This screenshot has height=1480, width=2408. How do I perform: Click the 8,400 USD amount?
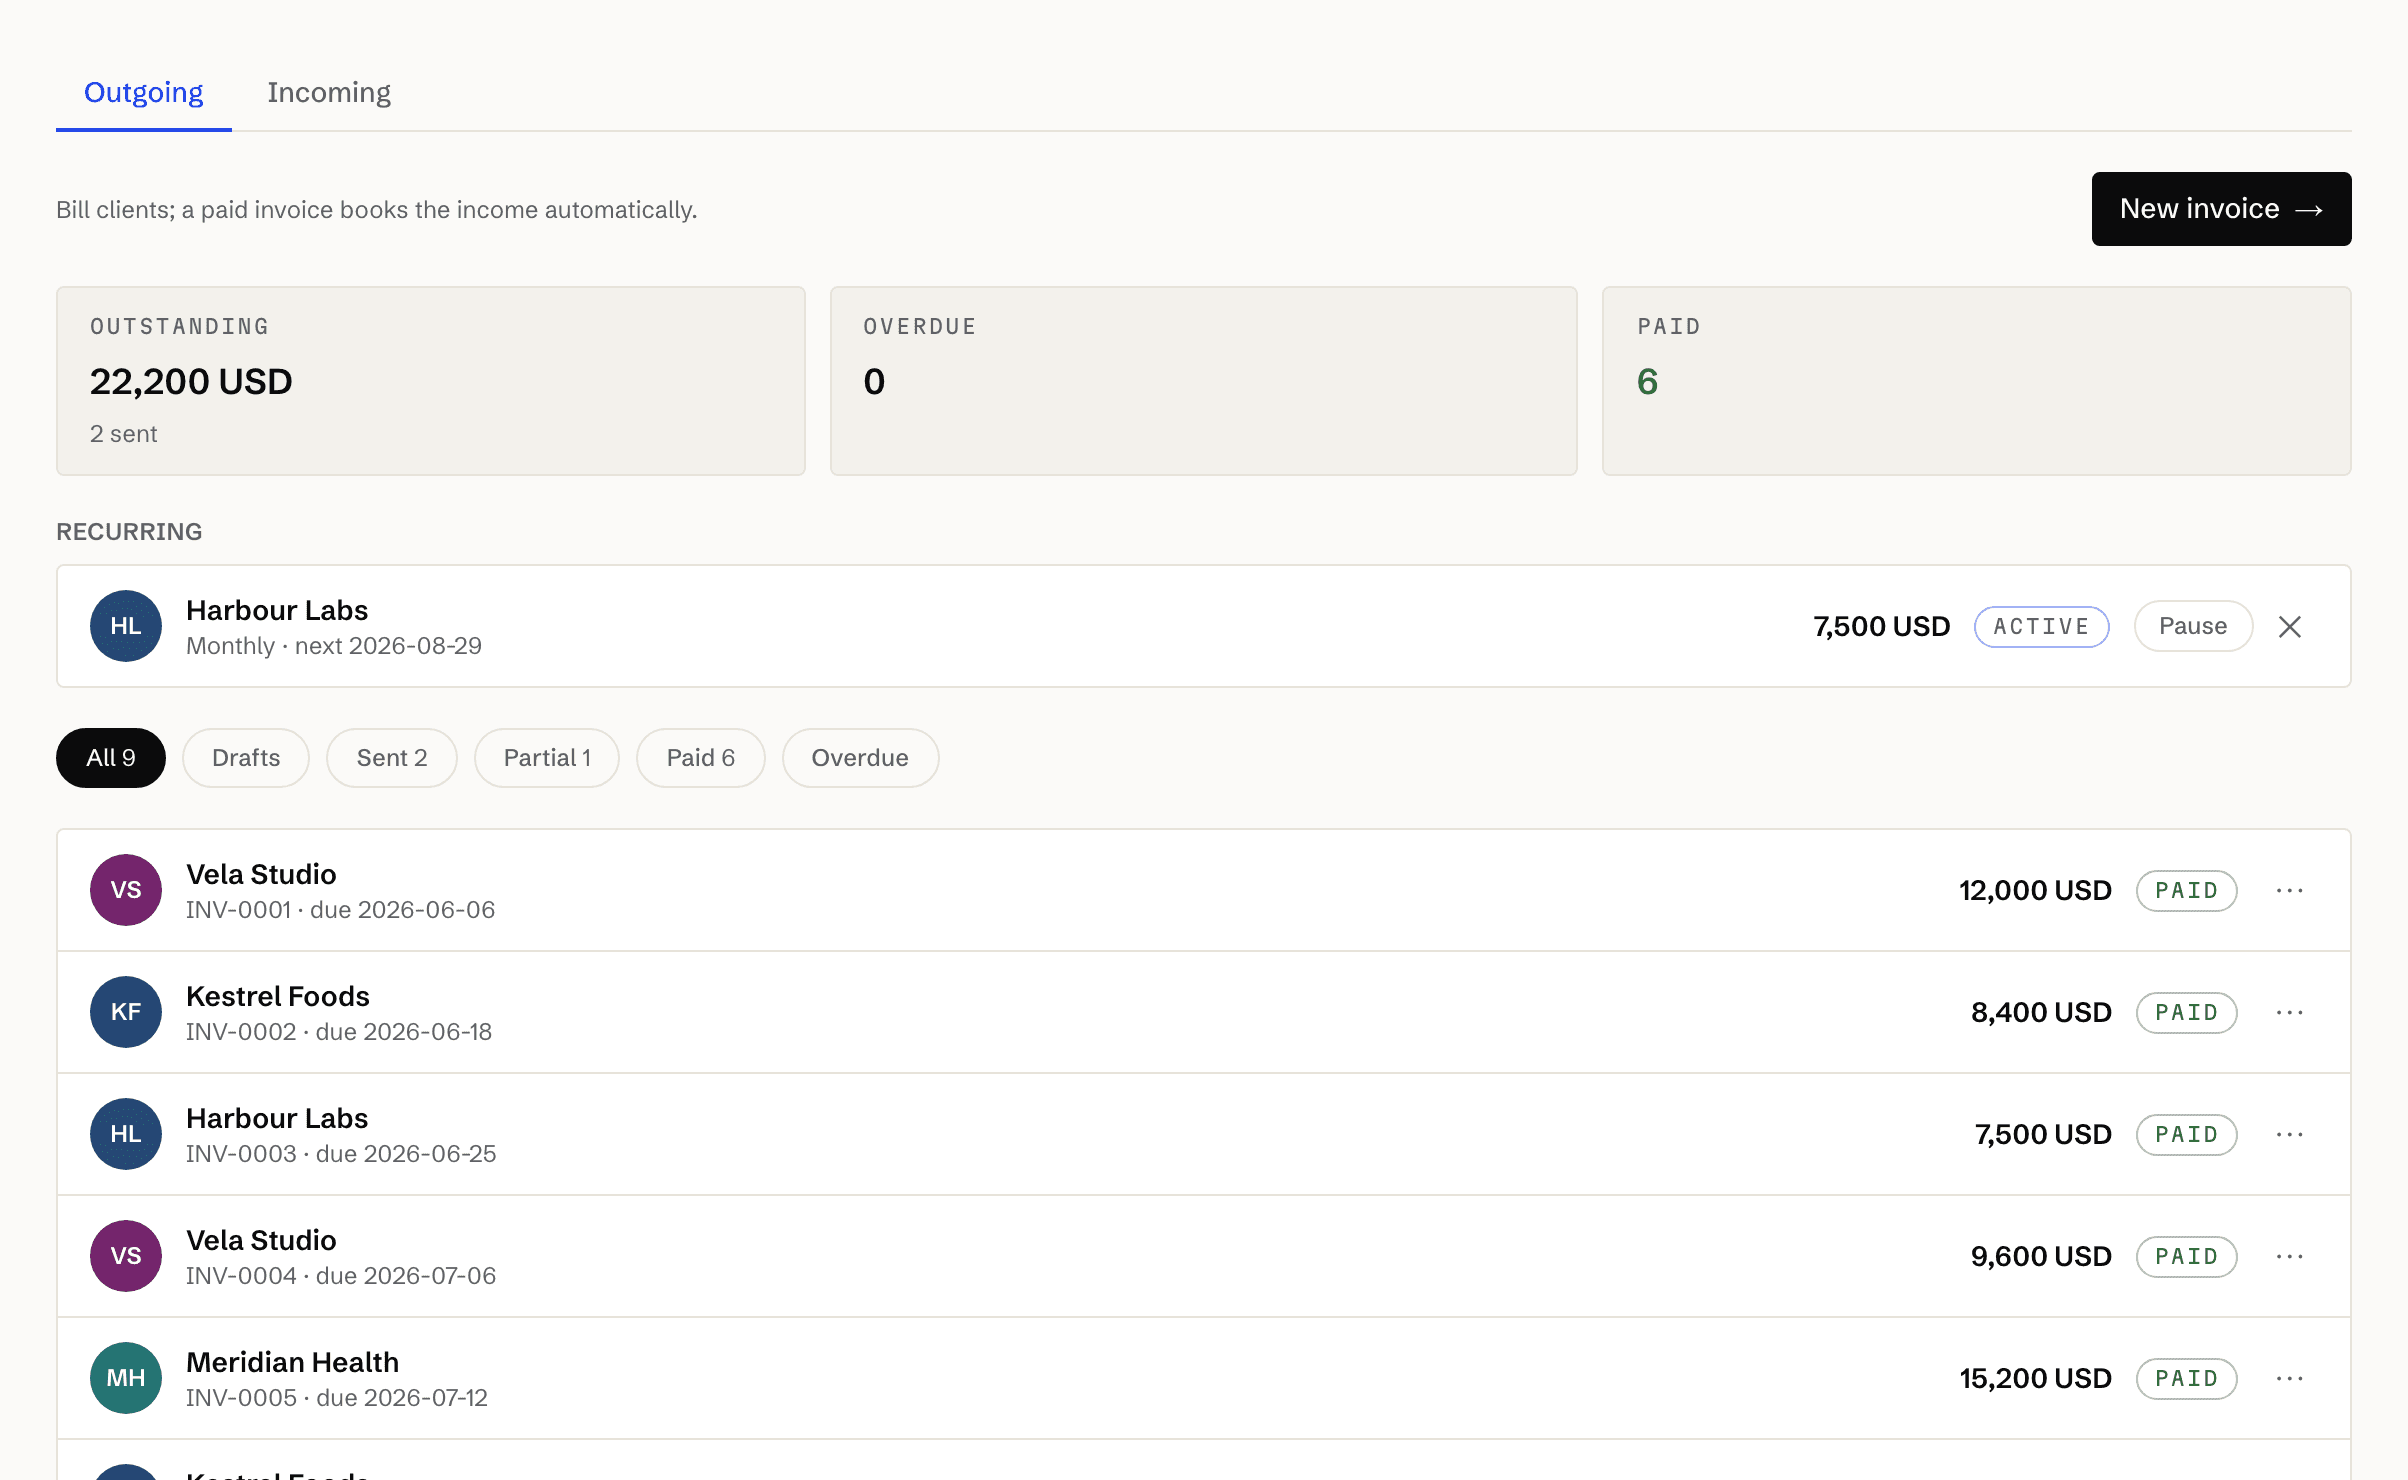(2041, 1012)
